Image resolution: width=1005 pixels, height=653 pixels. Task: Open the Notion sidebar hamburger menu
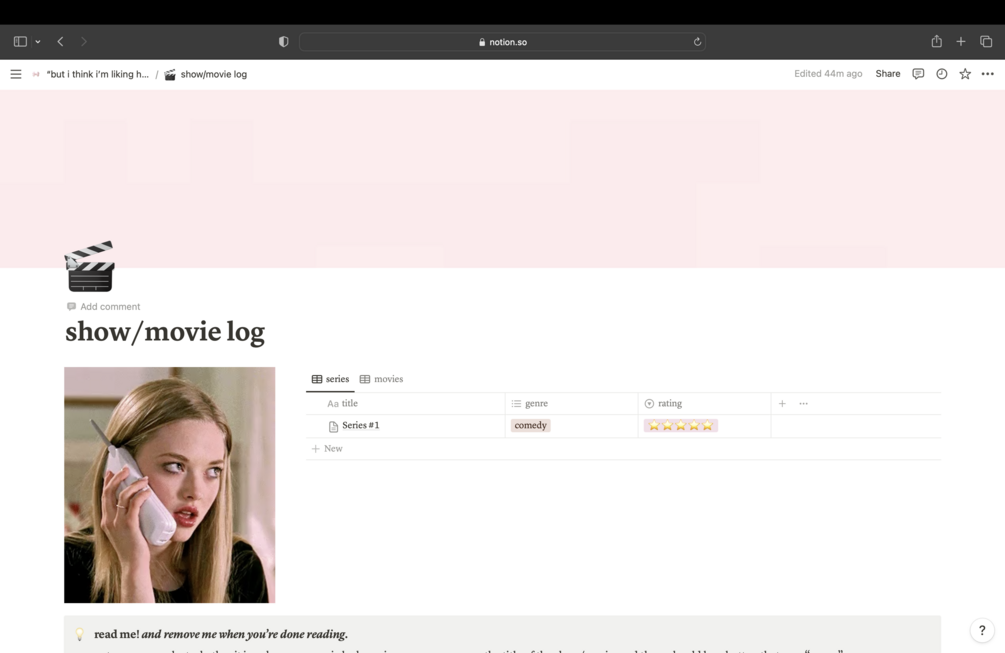[16, 74]
